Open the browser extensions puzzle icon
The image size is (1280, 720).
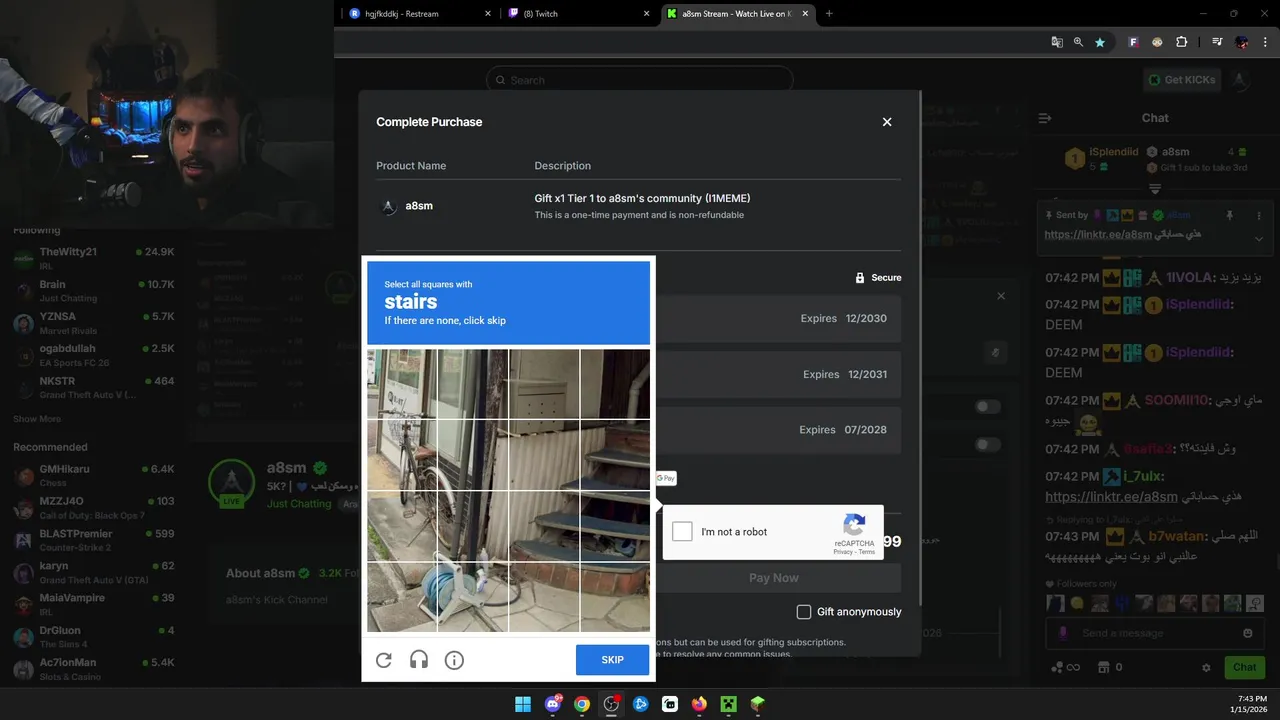pyautogui.click(x=1182, y=42)
